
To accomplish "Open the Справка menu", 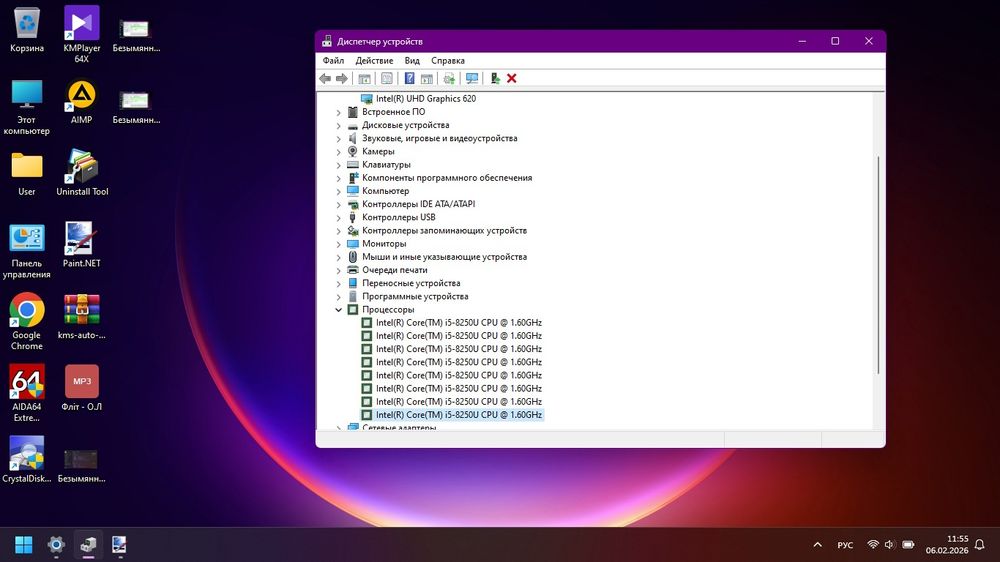I will (448, 61).
